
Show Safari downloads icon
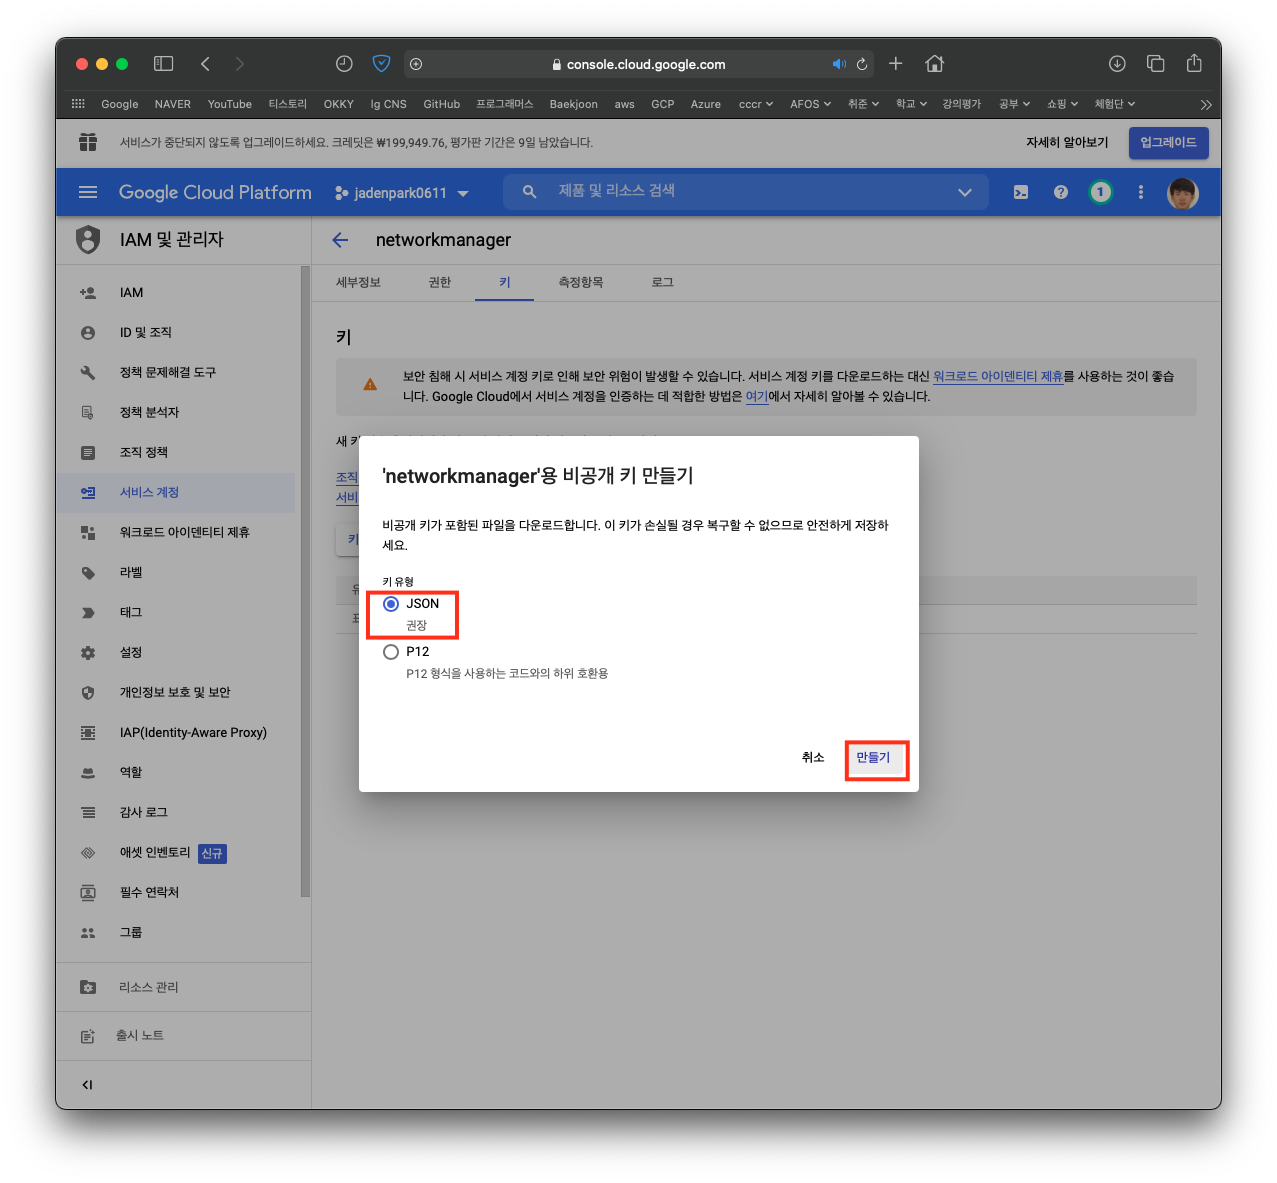click(1118, 64)
